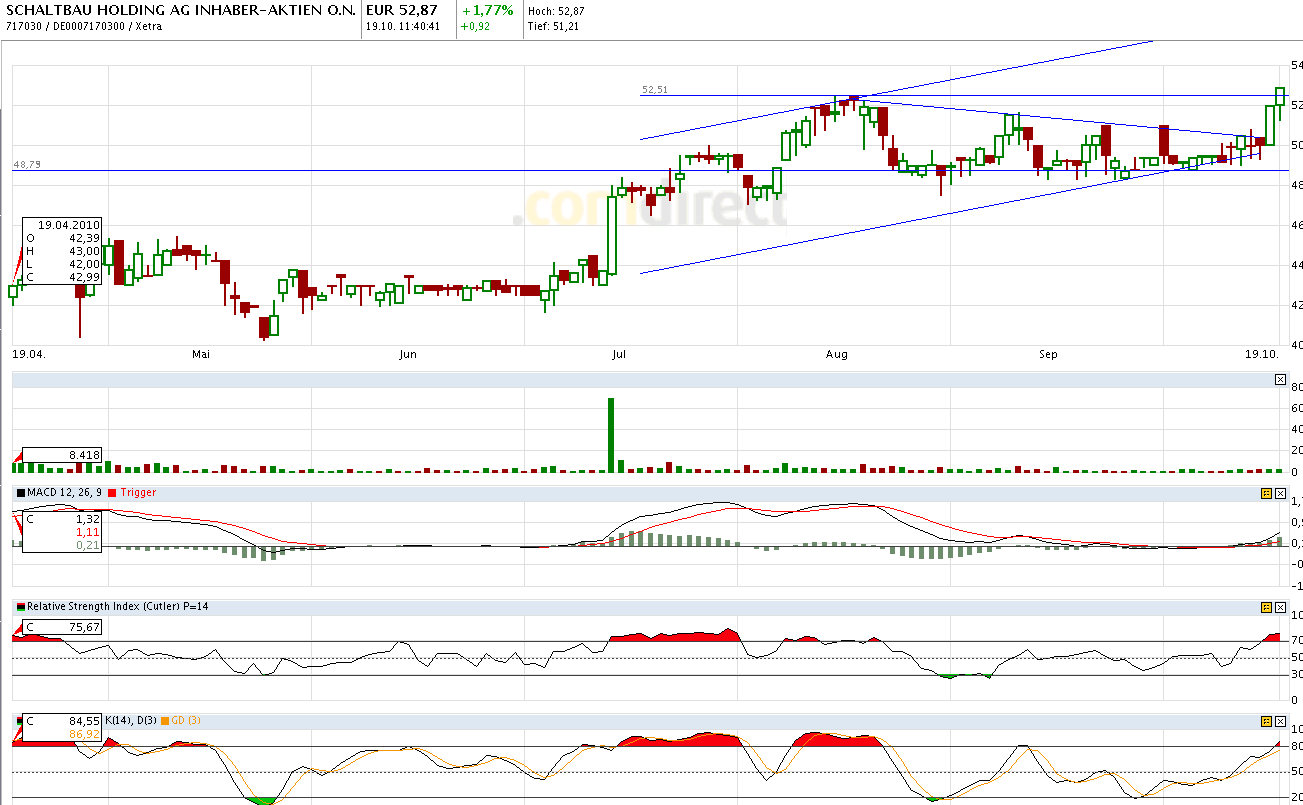Click the 'Jun' month label on axis
This screenshot has height=805, width=1303.
(407, 354)
